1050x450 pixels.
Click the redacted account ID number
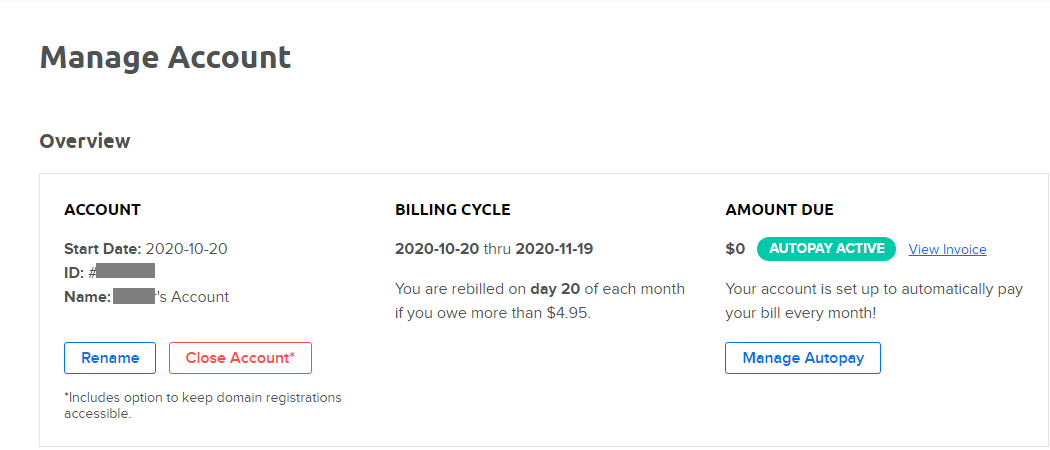click(x=124, y=272)
